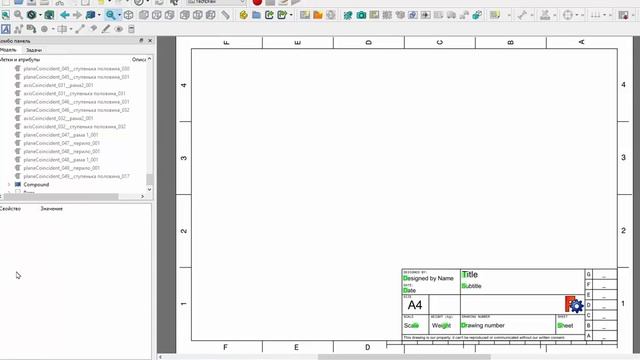Select axisCoincident_032 рама2_001 tree row
The height and width of the screenshot is (360, 640).
pos(58,118)
